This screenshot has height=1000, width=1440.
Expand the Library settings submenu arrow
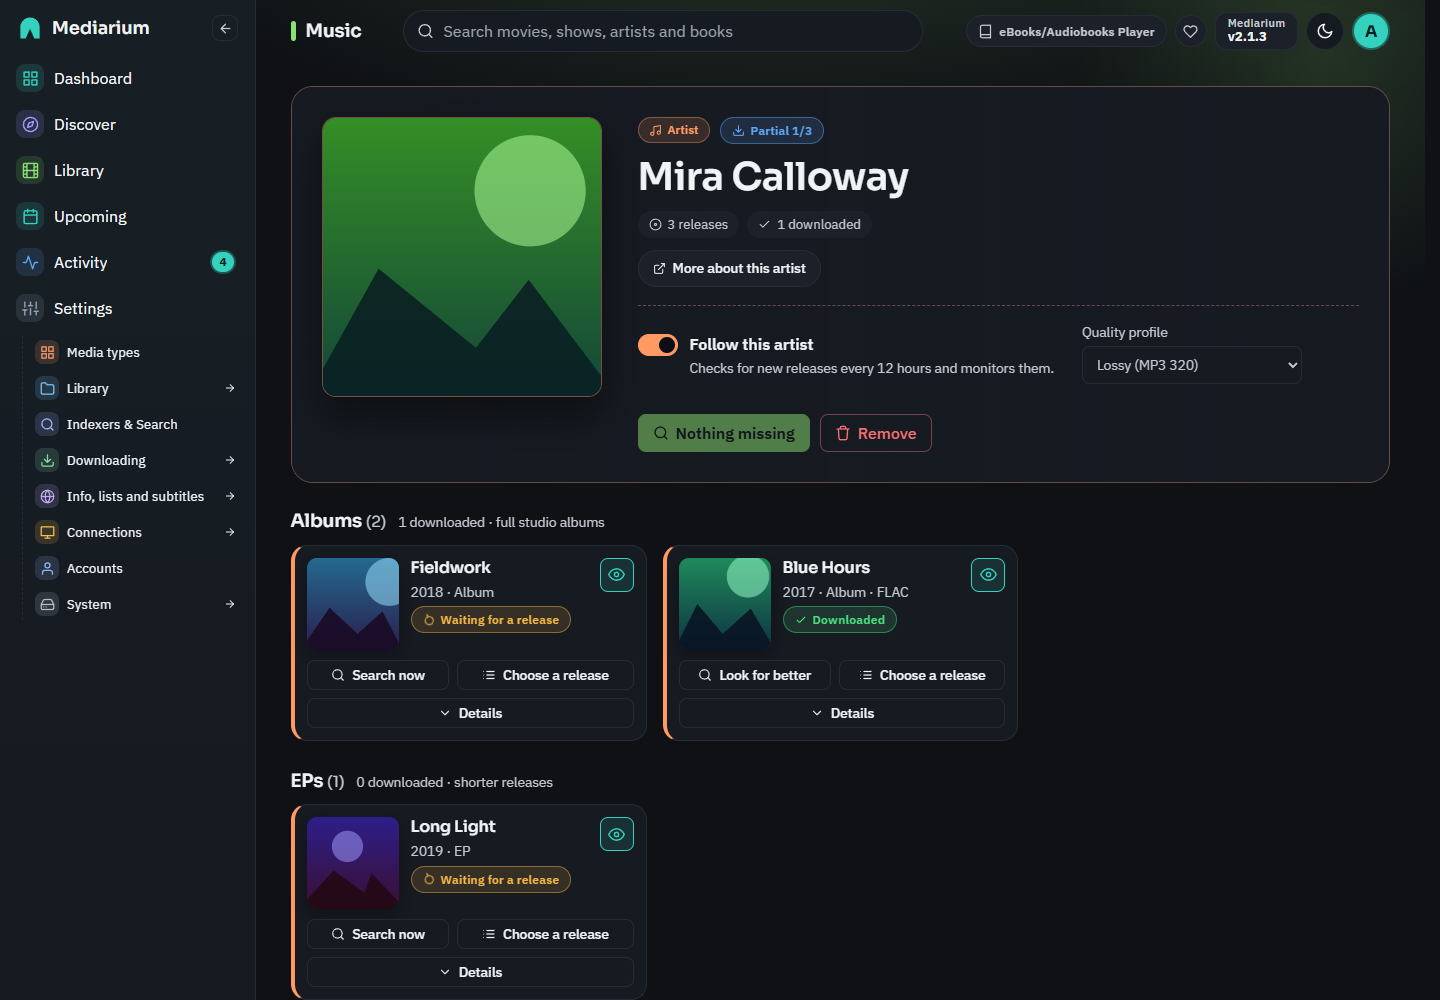(x=230, y=388)
